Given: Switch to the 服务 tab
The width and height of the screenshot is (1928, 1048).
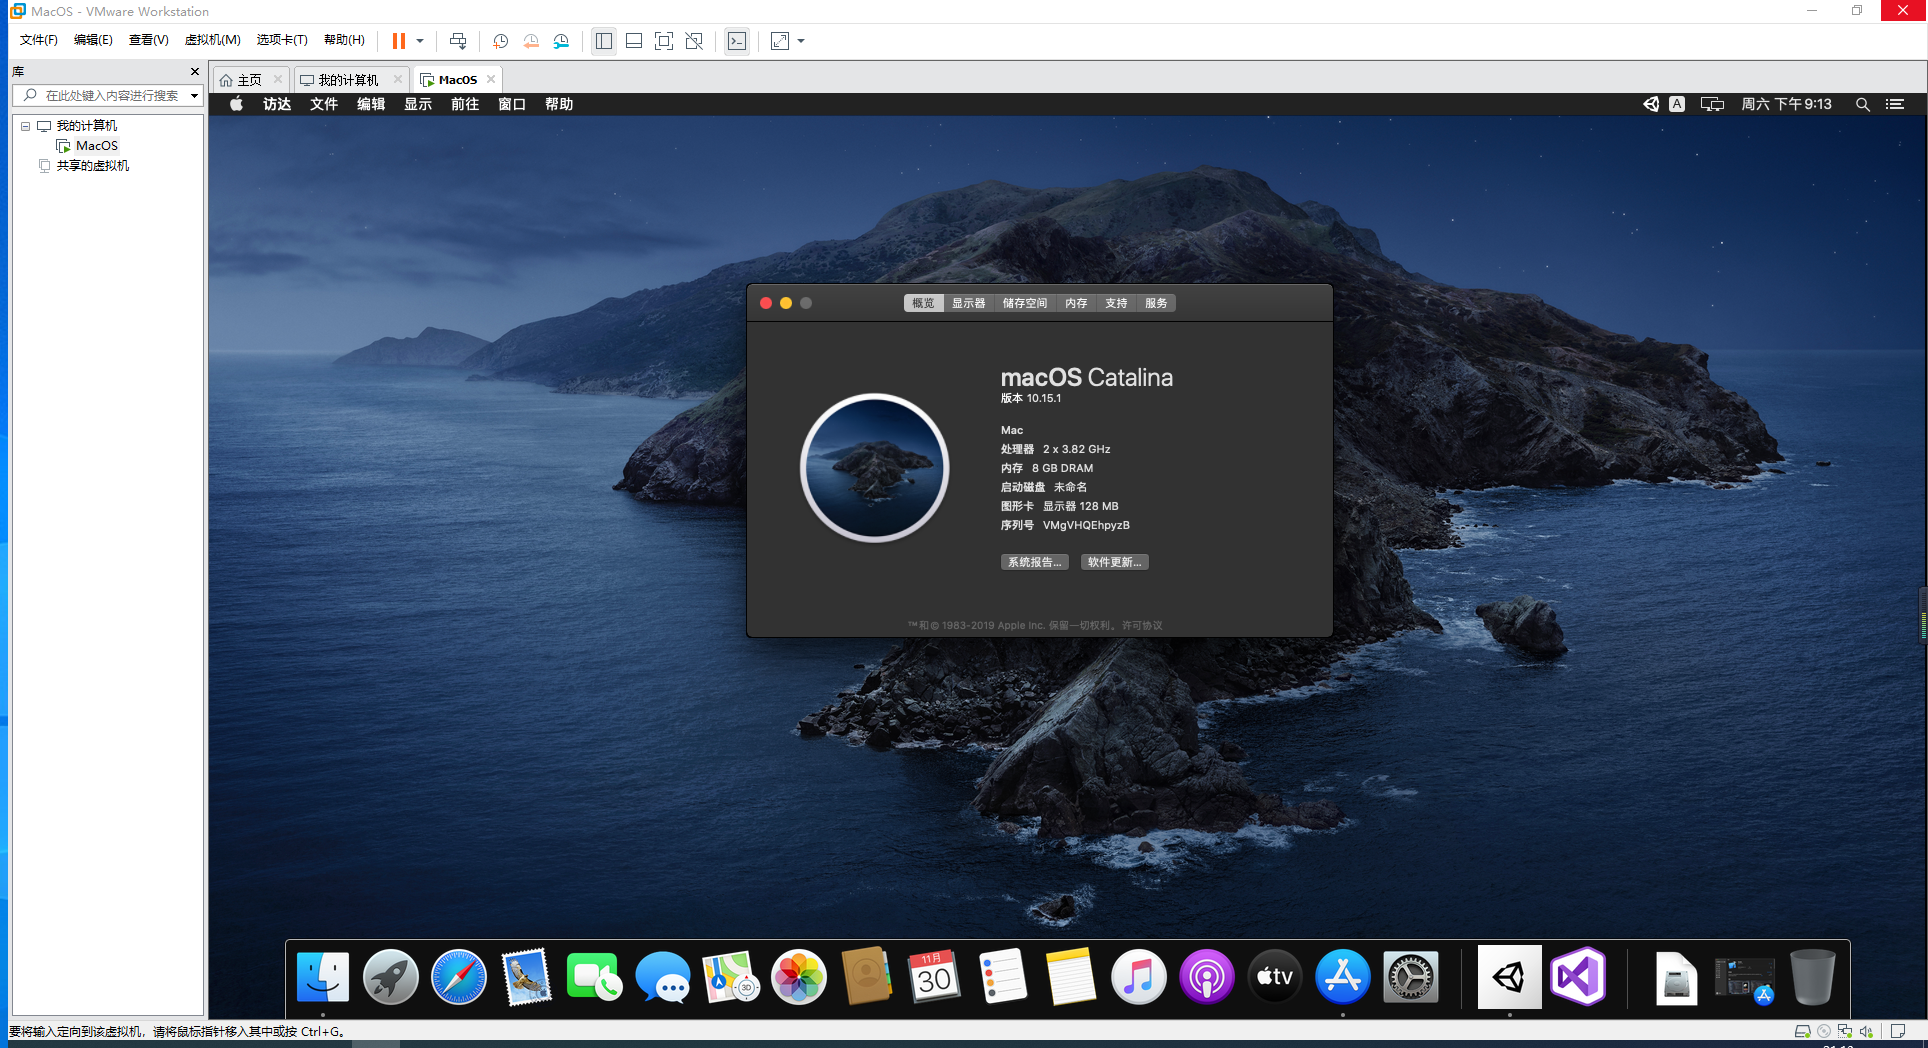Looking at the screenshot, I should pos(1156,303).
